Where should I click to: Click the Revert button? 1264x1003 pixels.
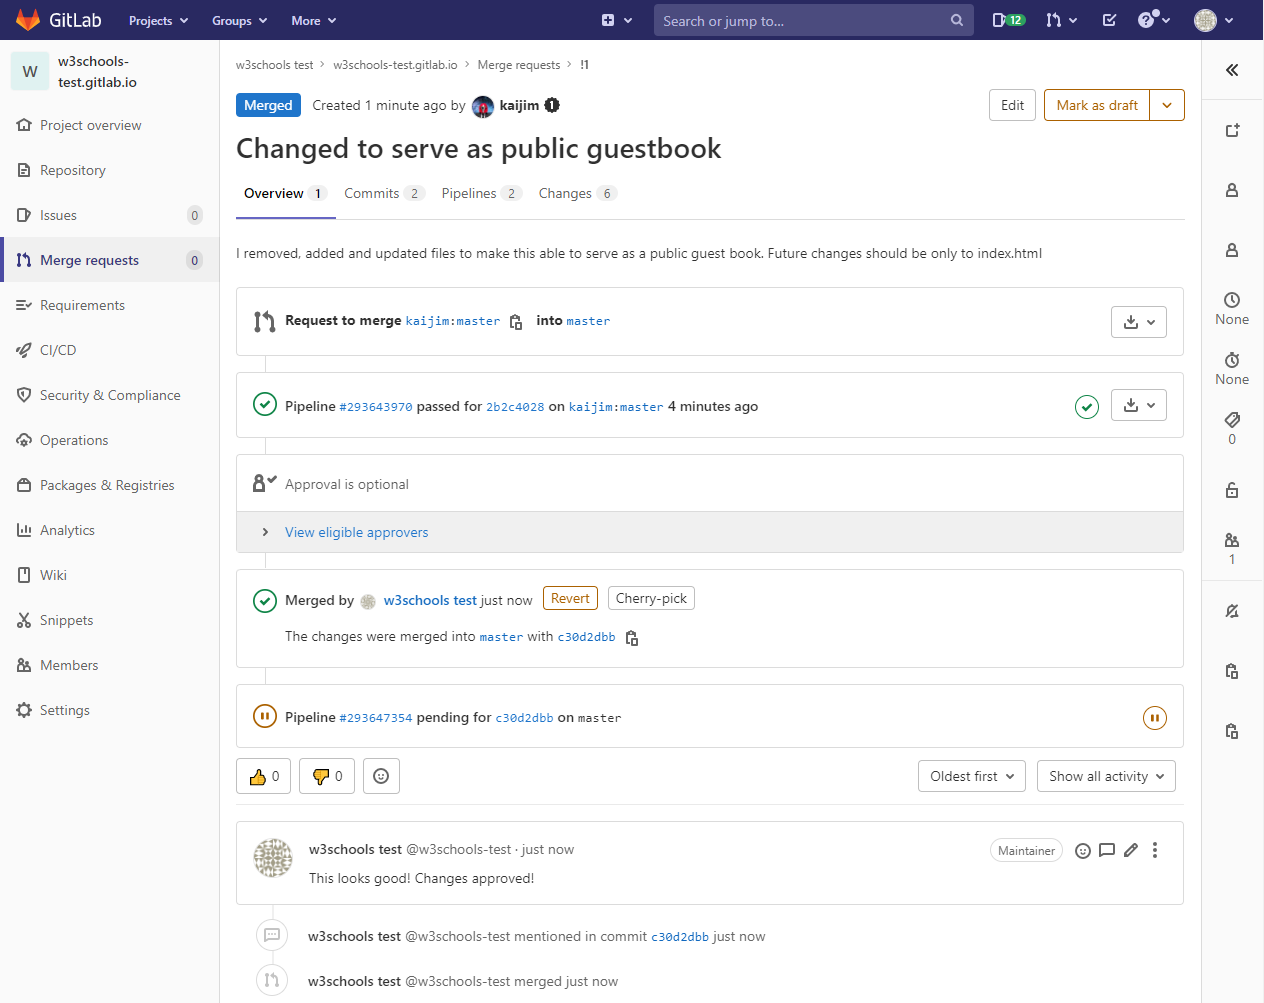[x=570, y=598]
